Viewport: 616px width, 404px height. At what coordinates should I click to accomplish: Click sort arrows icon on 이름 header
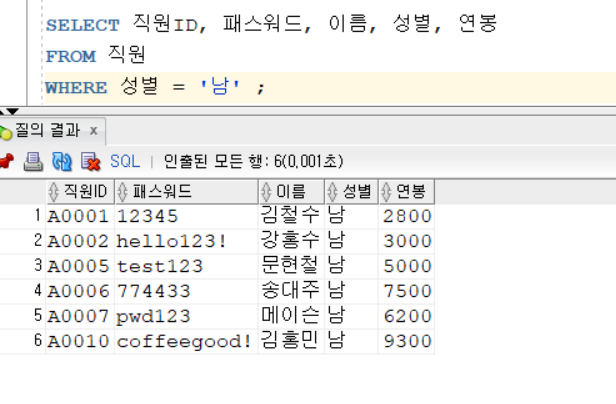click(x=266, y=192)
